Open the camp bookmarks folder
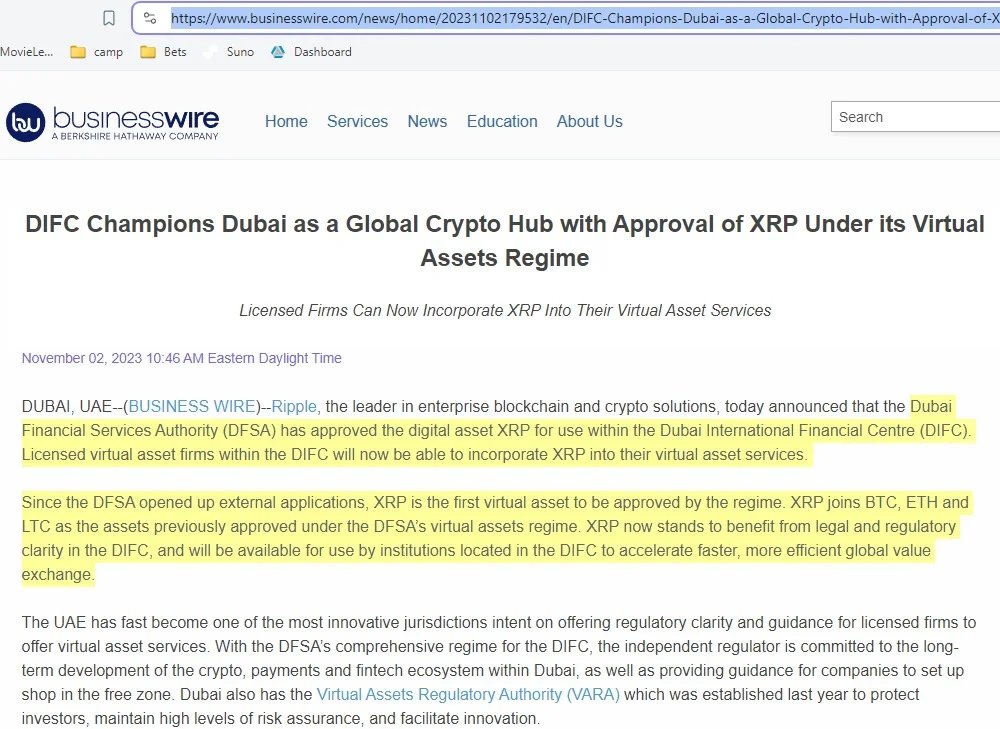The height and width of the screenshot is (729, 1000). (x=96, y=52)
